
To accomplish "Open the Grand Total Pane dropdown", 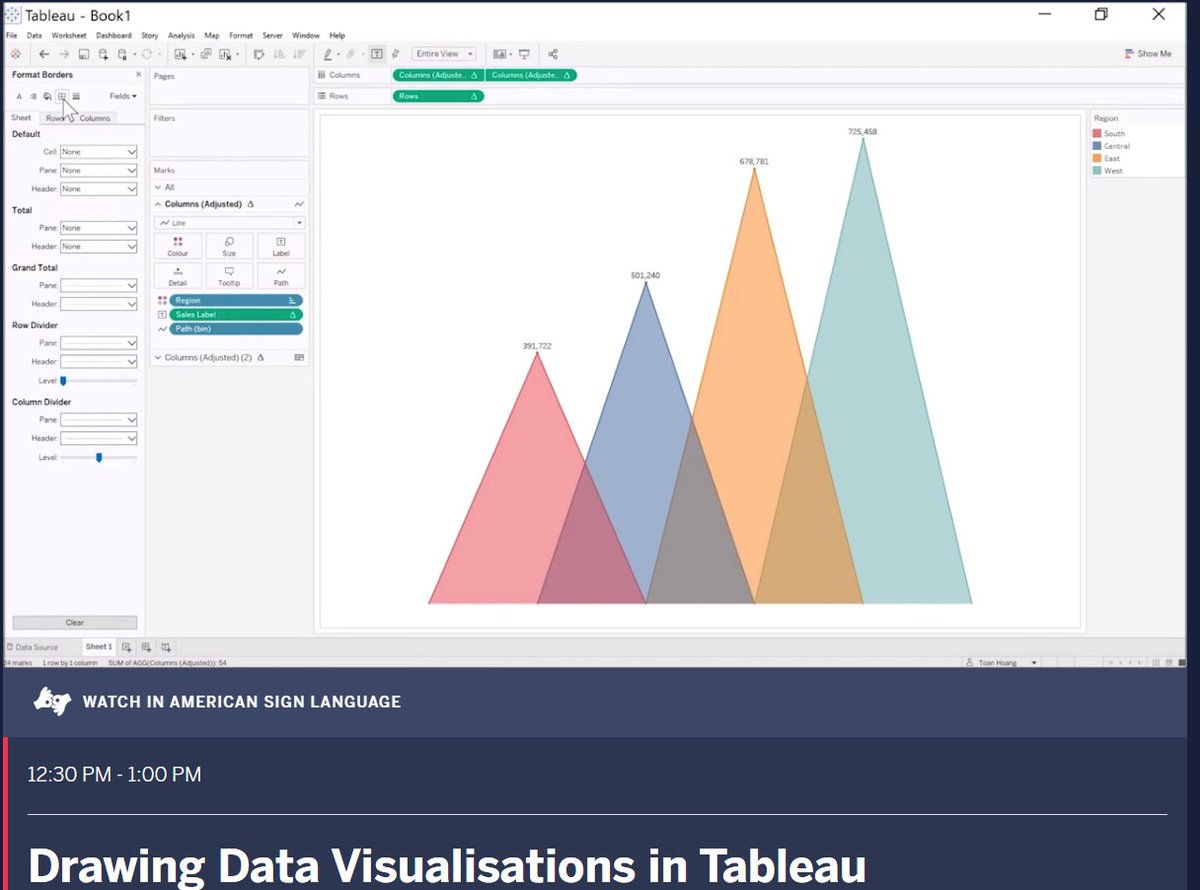I will point(98,285).
